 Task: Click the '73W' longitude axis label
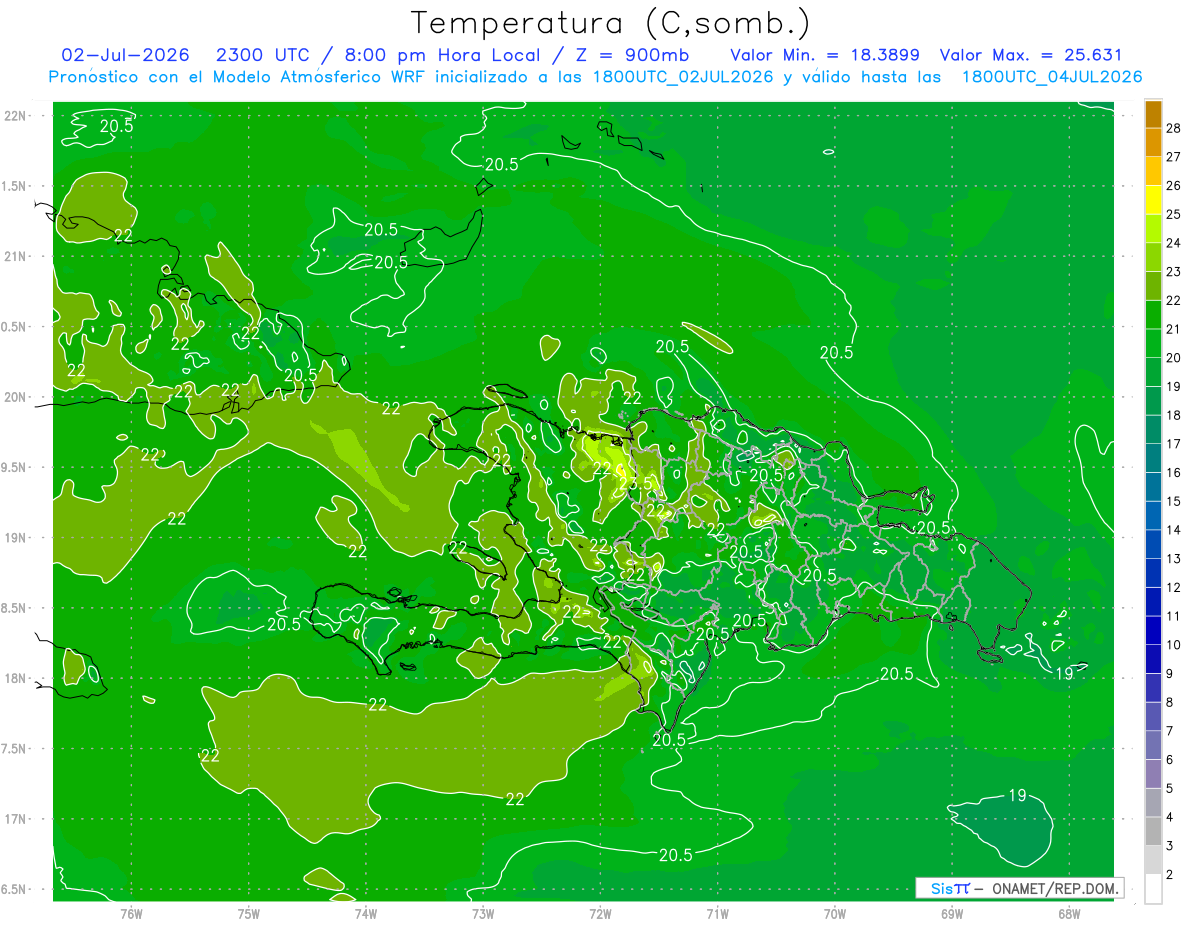(483, 913)
